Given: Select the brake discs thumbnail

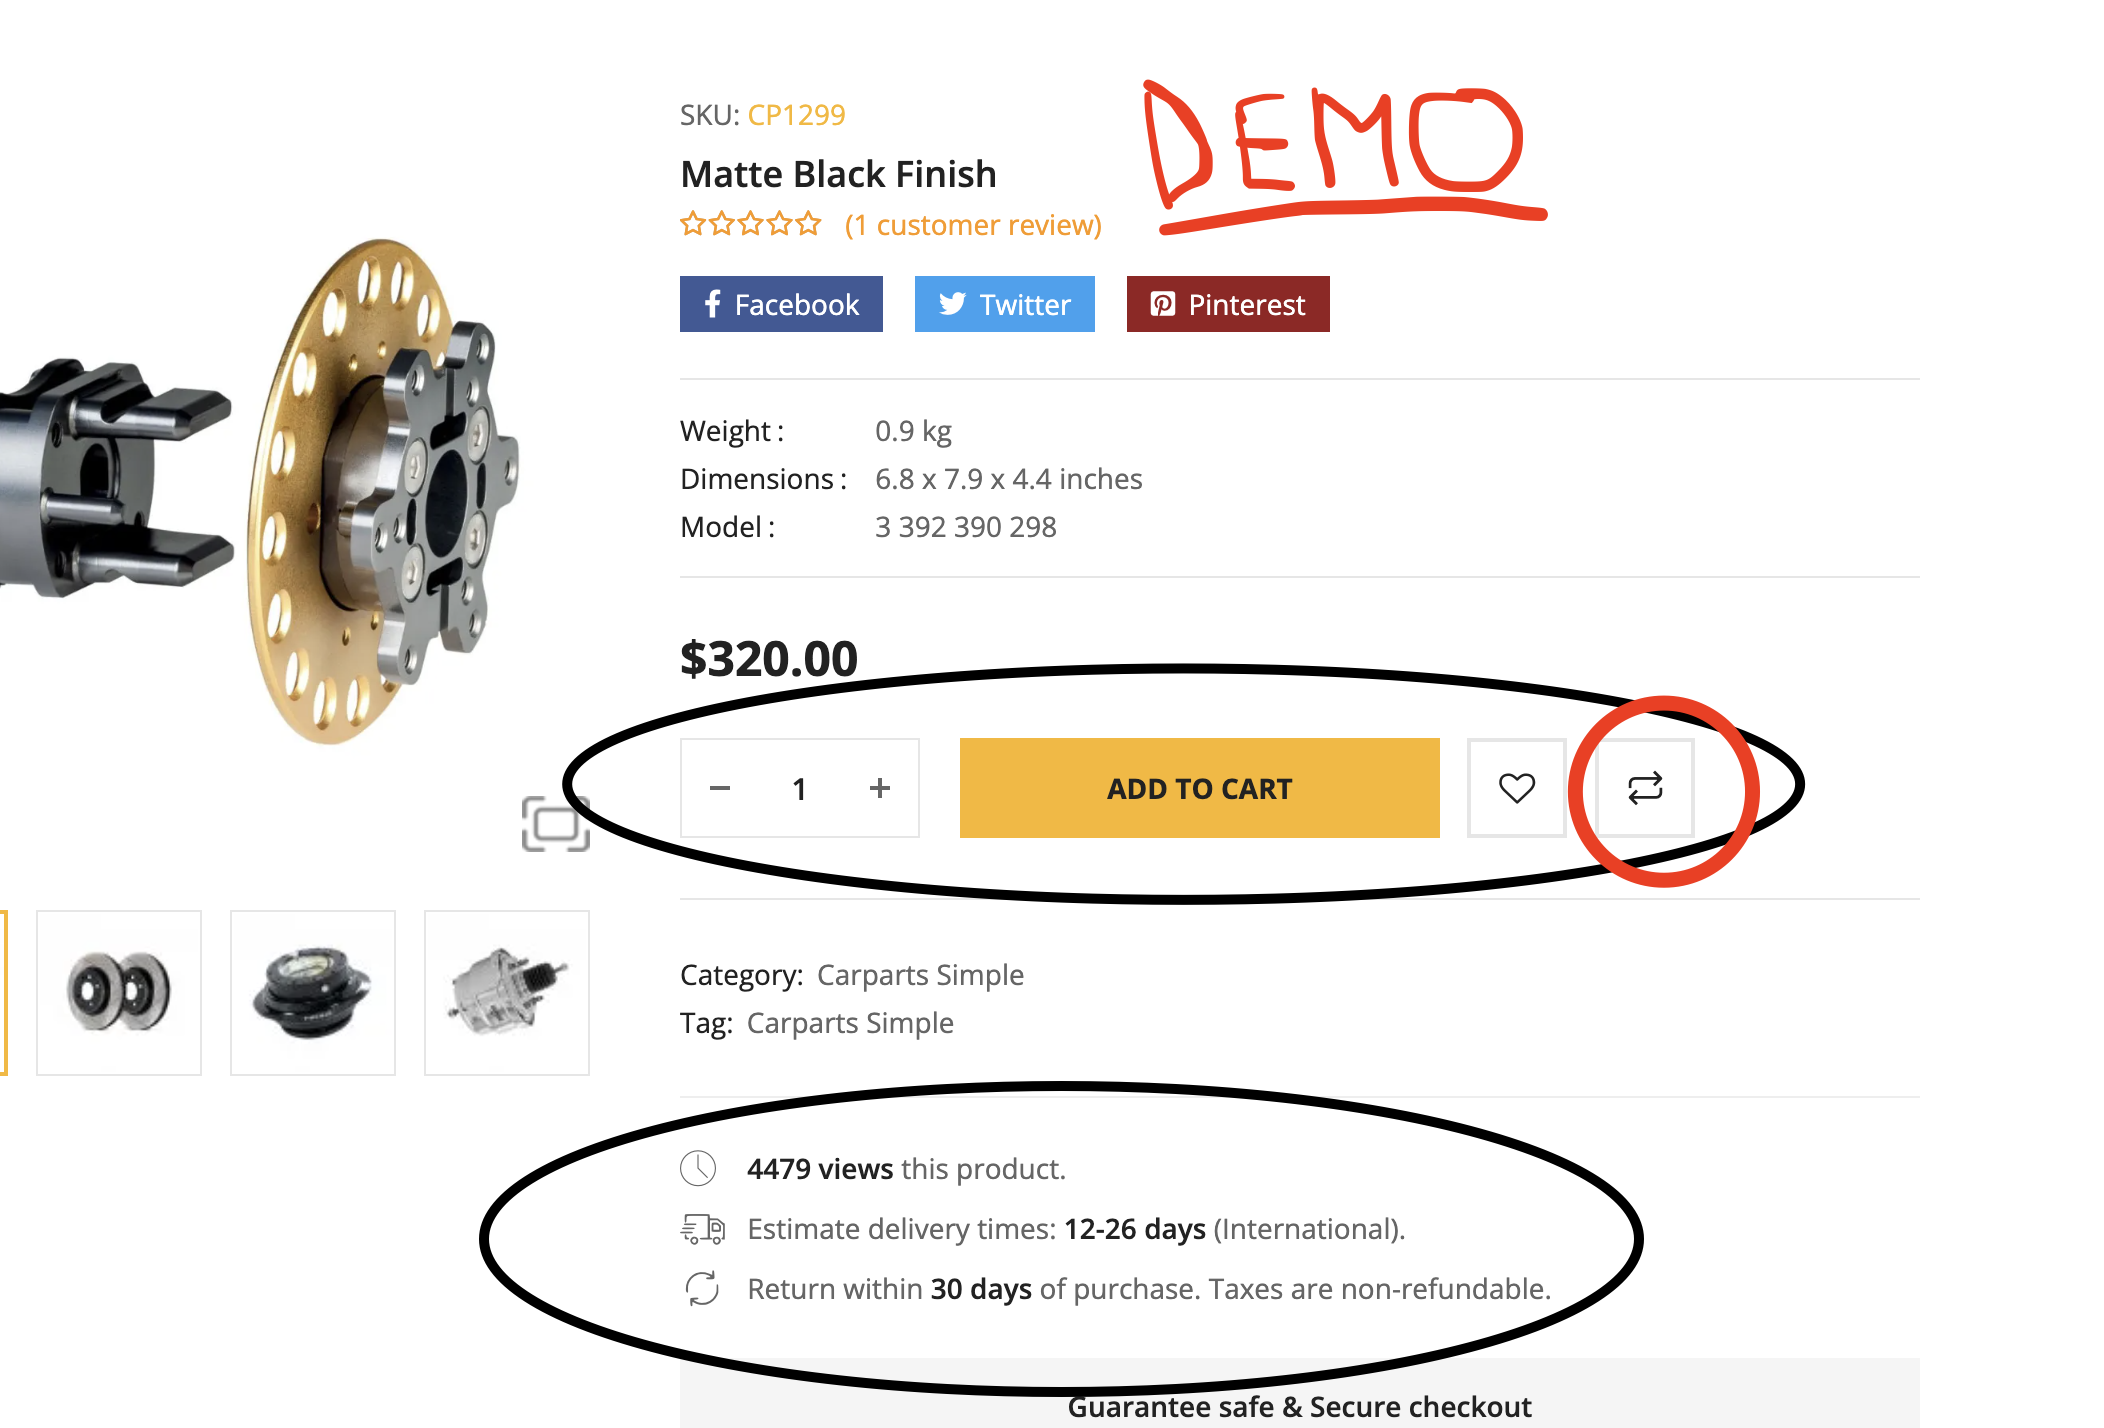Looking at the screenshot, I should (x=119, y=992).
